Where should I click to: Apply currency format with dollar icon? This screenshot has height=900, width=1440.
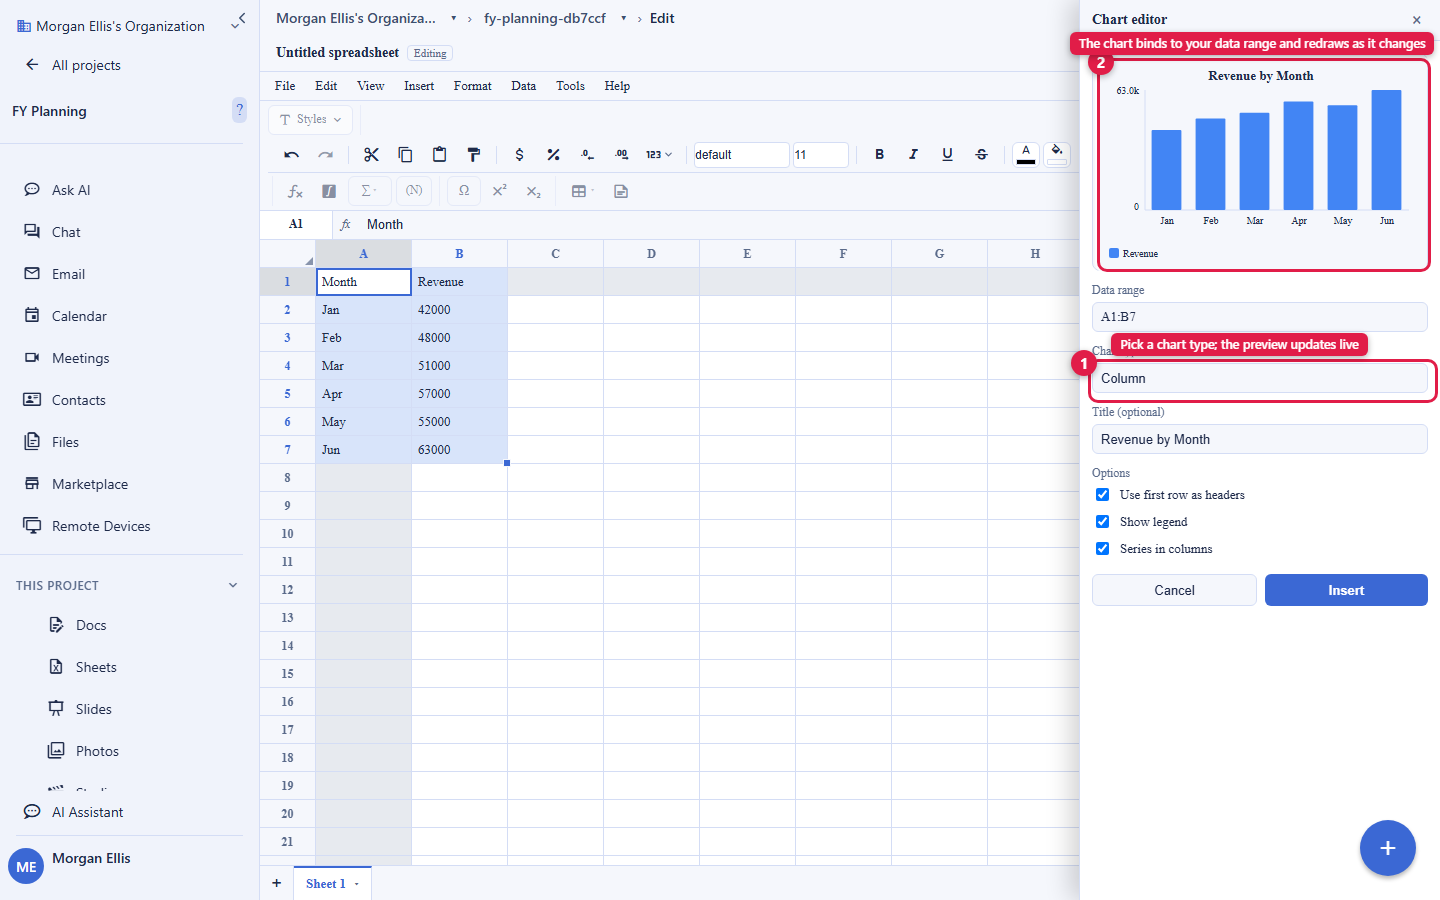tap(519, 155)
